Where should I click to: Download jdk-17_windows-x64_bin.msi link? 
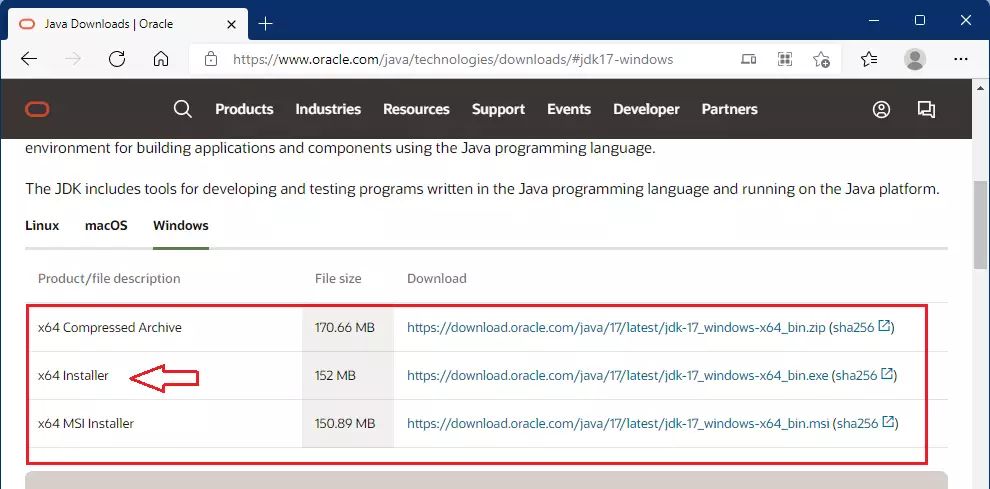[618, 423]
